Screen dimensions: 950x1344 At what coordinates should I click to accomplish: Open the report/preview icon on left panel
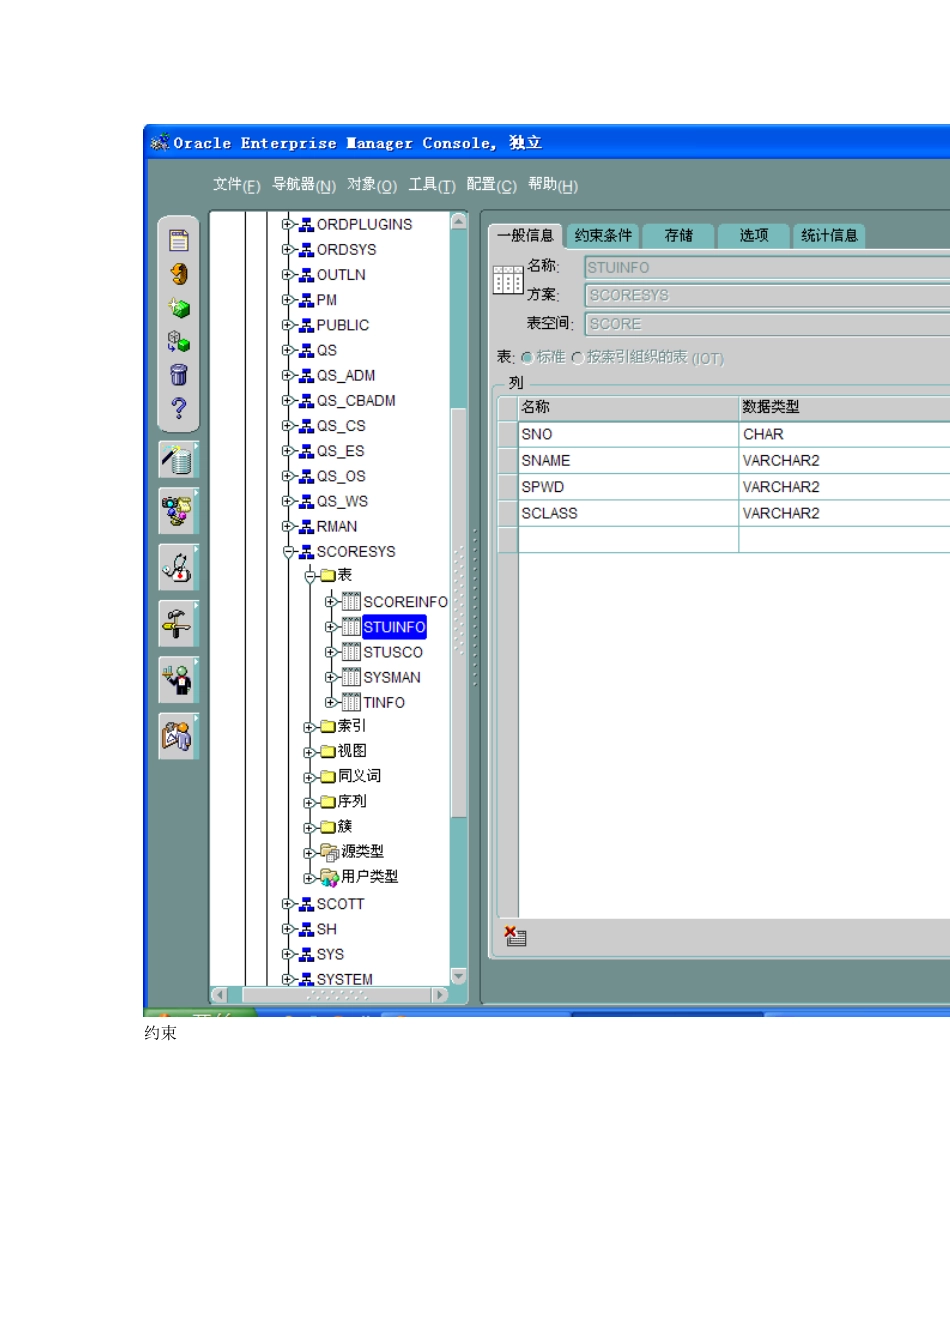click(x=178, y=241)
